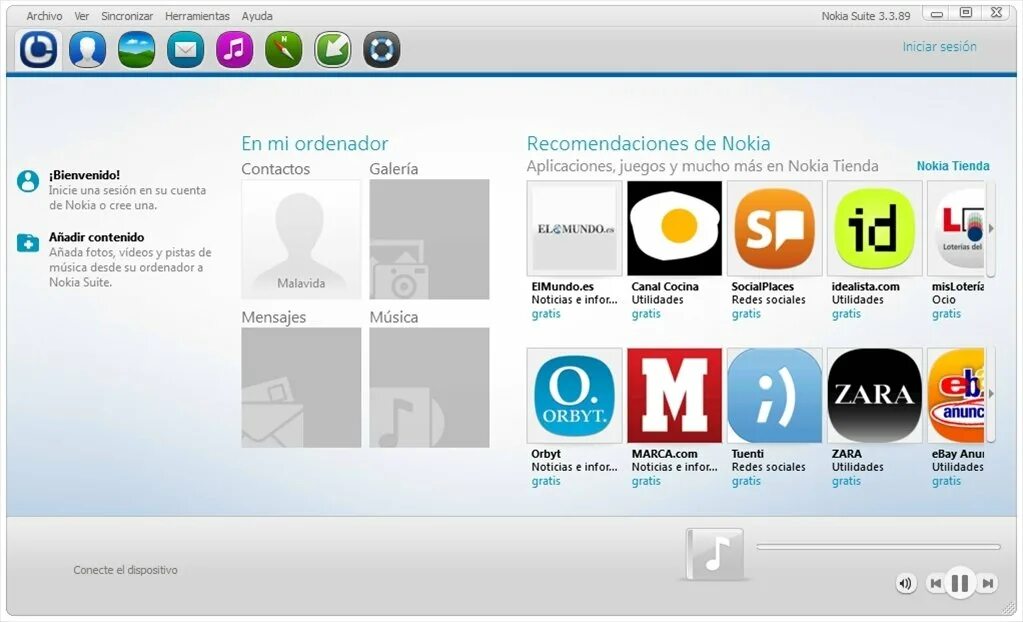The image size is (1023, 622).
Task: Click the Añadir contenido heading link
Action: [97, 237]
